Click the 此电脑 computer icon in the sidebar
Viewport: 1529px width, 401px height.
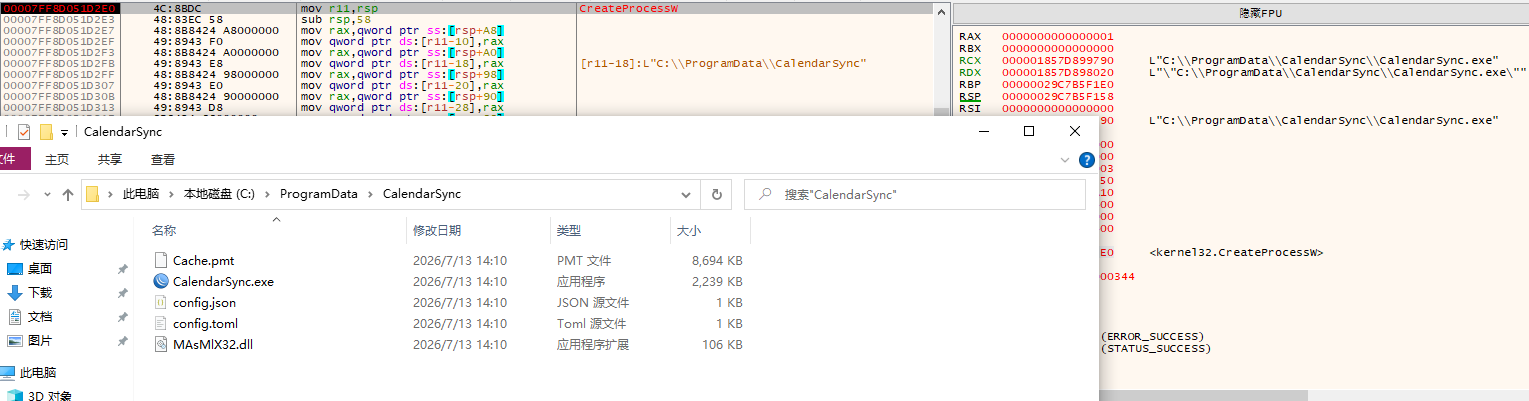pos(7,372)
